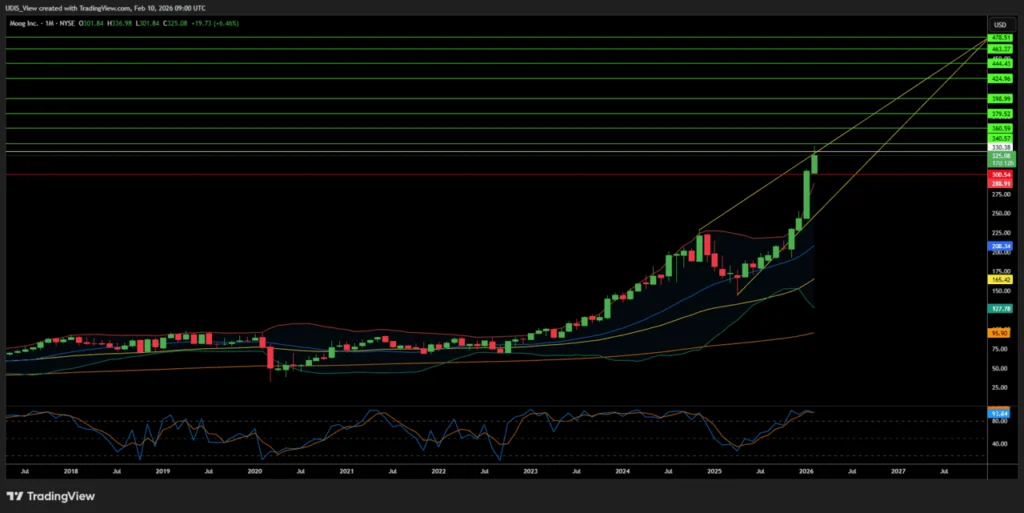This screenshot has width=1024, height=513.
Task: Click the change value +19.73 (+6.46%)
Action: pyautogui.click(x=215, y=23)
